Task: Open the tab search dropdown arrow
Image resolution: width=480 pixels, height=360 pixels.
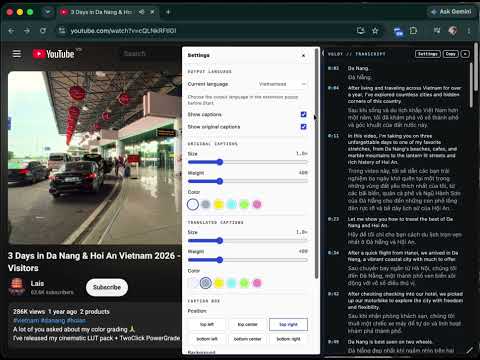Action: click(x=48, y=12)
